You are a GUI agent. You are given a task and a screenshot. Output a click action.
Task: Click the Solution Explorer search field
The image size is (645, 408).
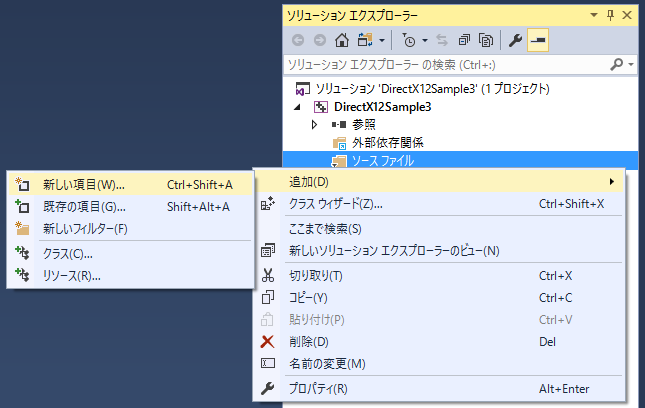click(x=446, y=65)
